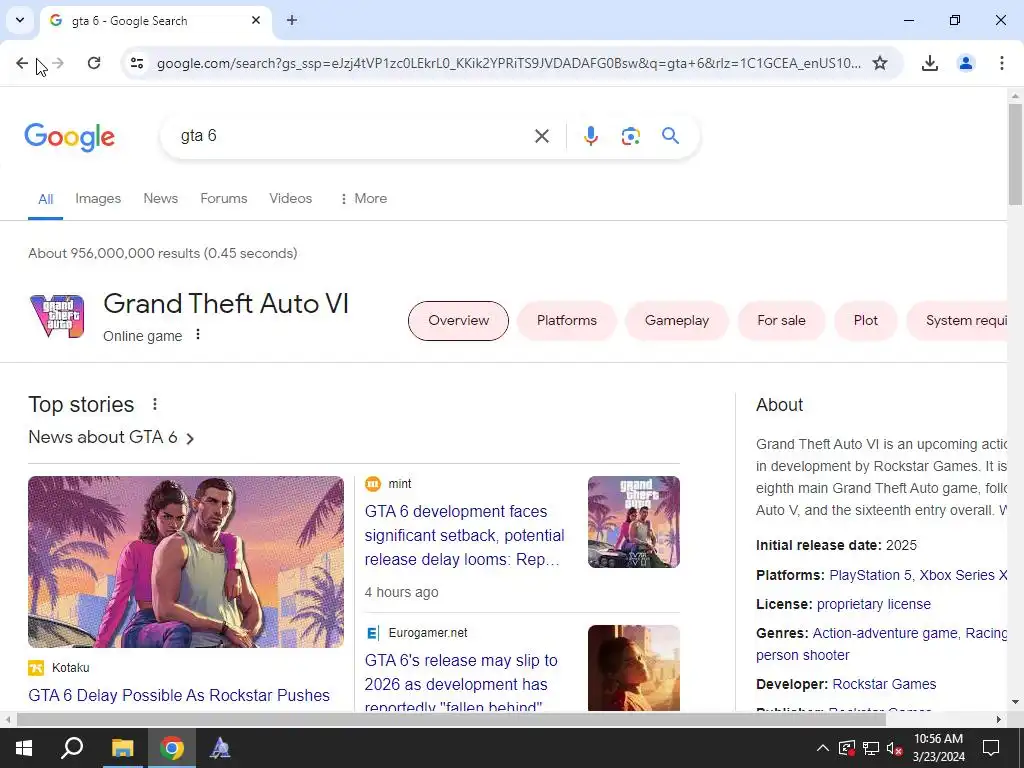Open Kotaku GTA 6 Delay Possible article
The width and height of the screenshot is (1024, 768).
click(179, 696)
